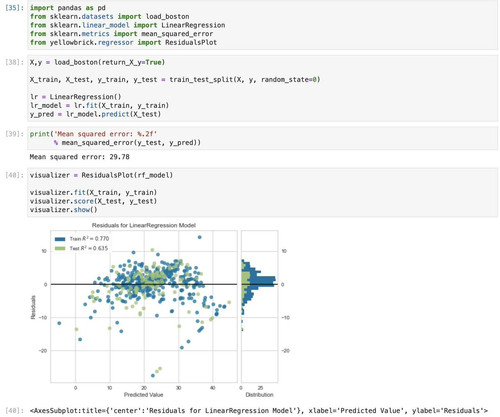Image resolution: width=500 pixels, height=417 pixels.
Task: Click the visualizer.fit(X_train, y_train) line
Action: click(93, 193)
